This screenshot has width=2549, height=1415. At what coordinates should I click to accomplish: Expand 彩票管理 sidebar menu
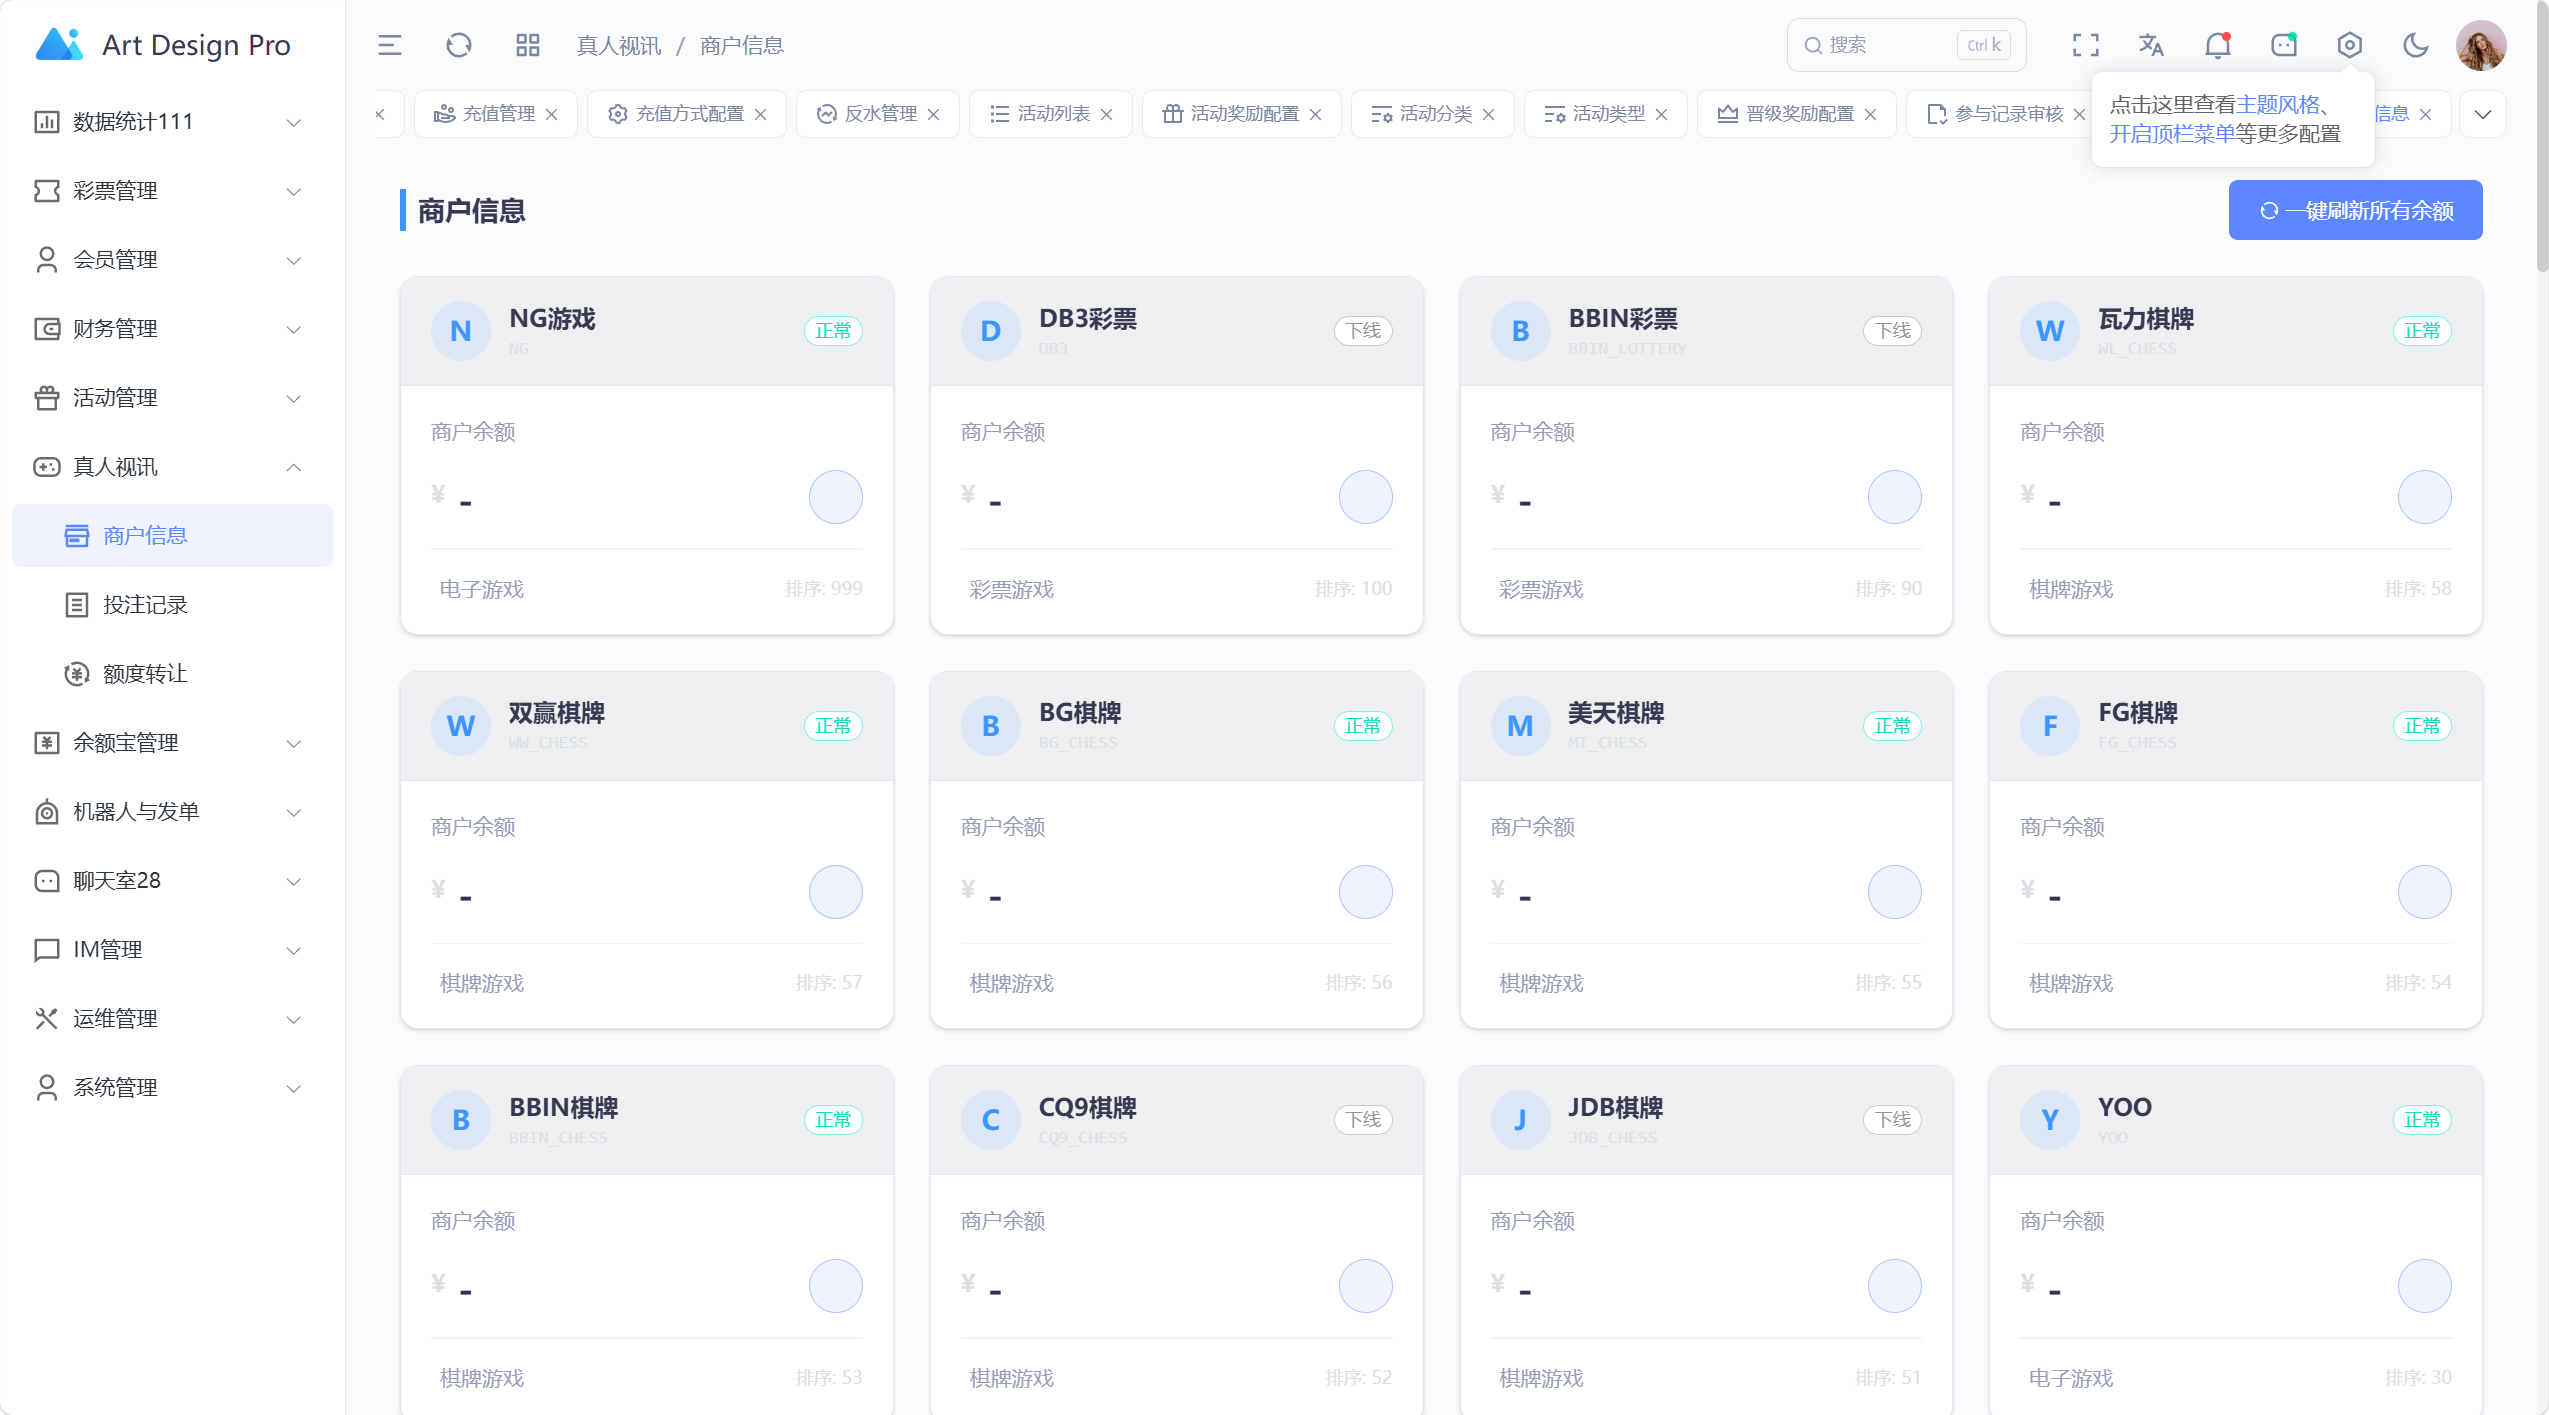(x=172, y=191)
